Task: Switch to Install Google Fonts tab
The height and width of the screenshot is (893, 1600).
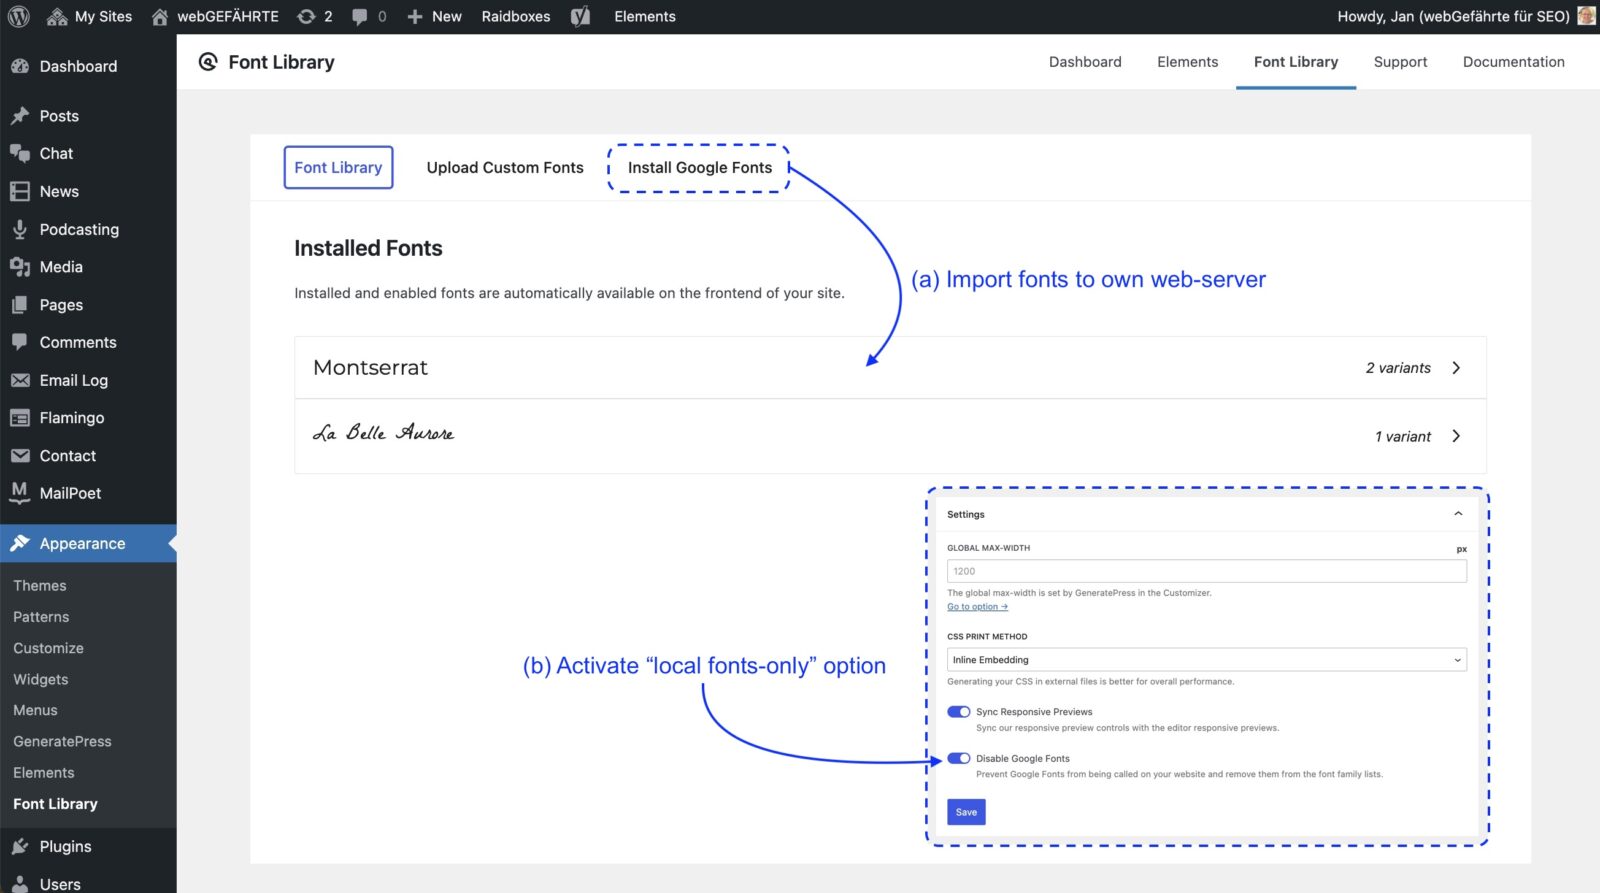Action: pyautogui.click(x=699, y=168)
